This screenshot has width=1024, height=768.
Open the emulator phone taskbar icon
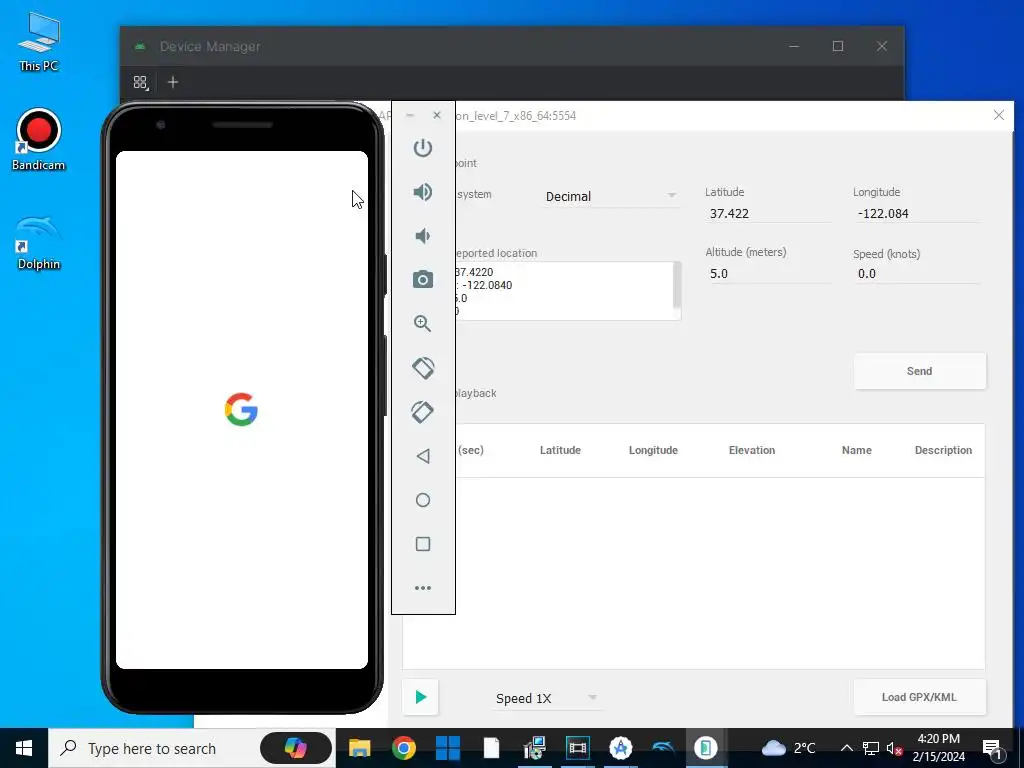point(705,748)
